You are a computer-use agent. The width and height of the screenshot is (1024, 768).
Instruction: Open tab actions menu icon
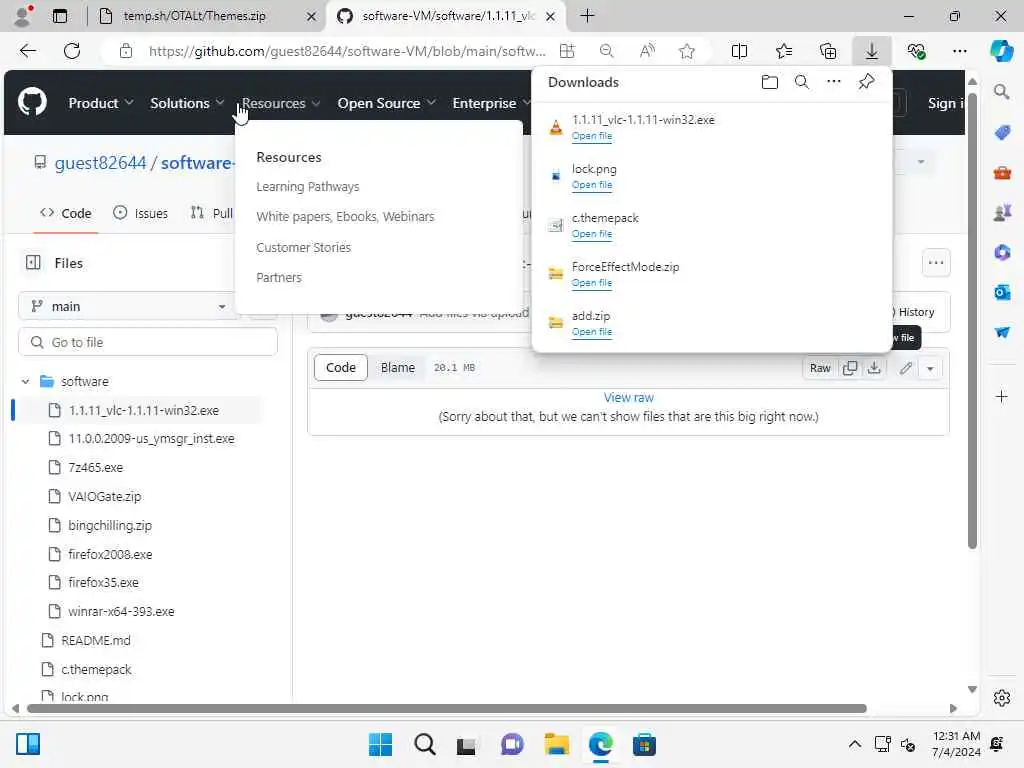coord(59,16)
